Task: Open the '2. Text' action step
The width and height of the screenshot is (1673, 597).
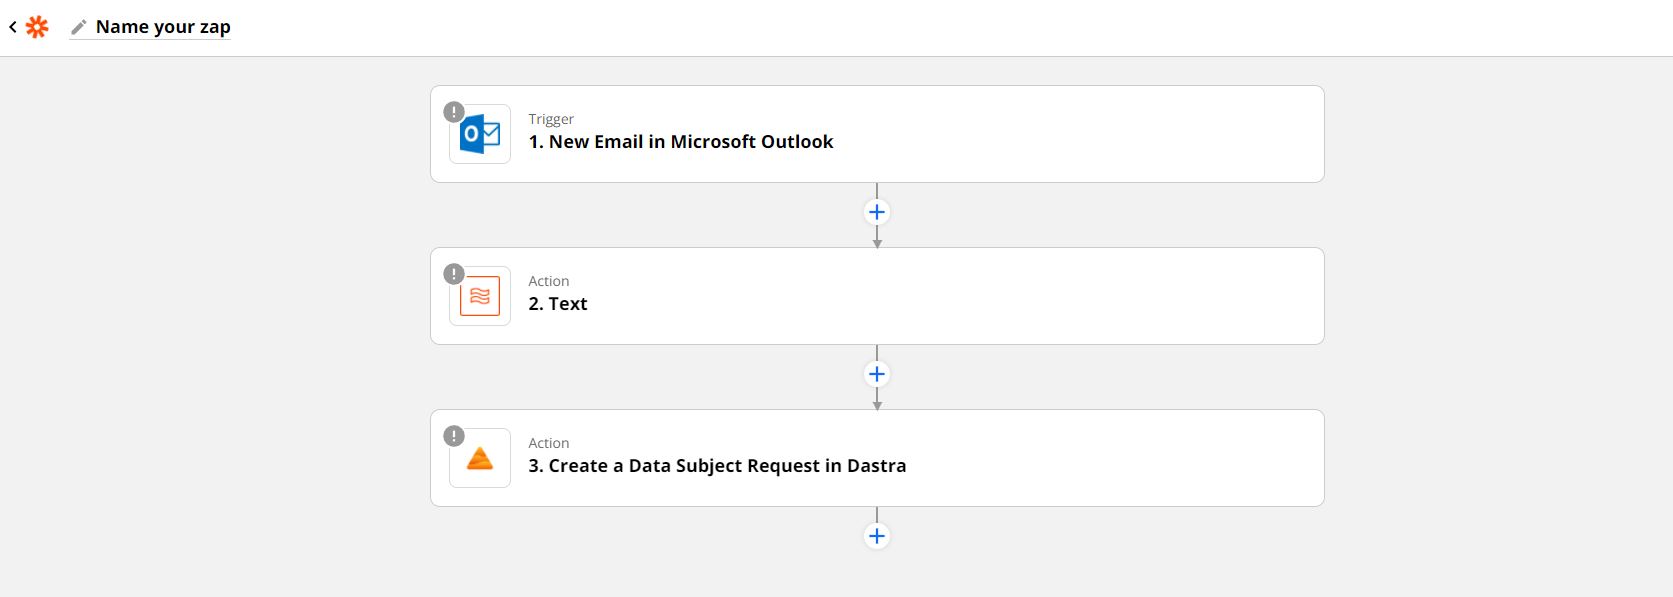Action: tap(877, 296)
